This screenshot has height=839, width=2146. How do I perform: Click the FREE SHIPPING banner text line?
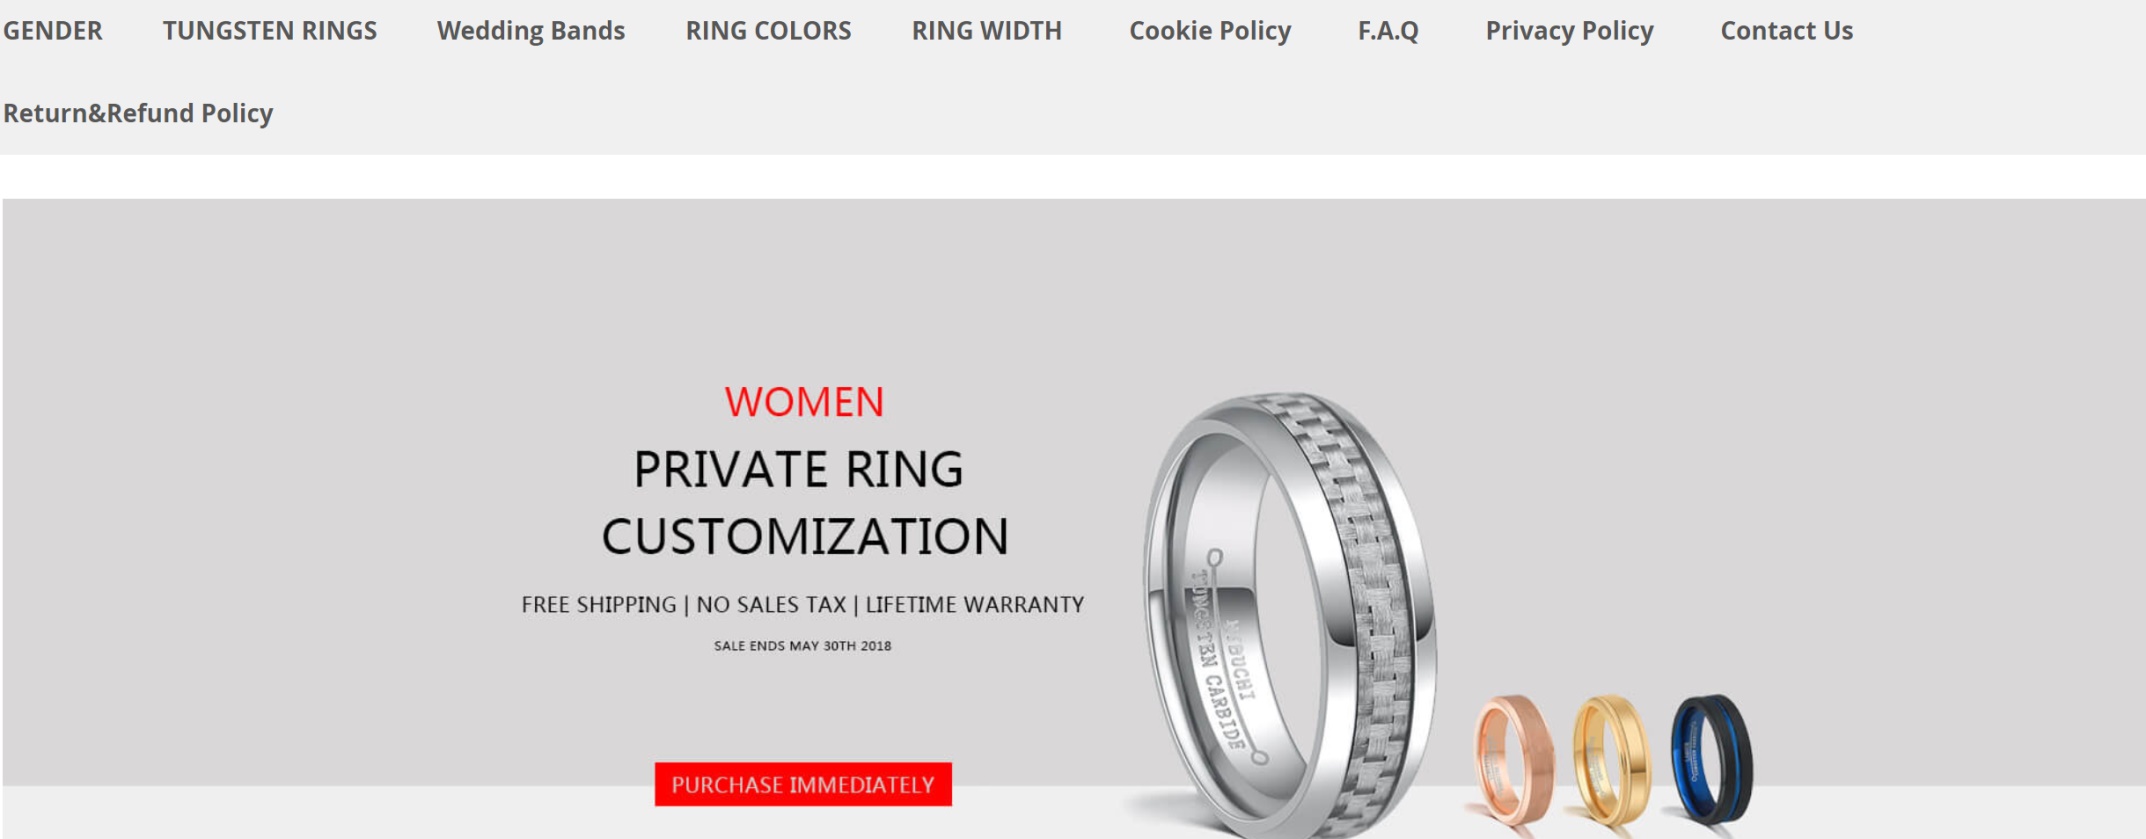803,604
